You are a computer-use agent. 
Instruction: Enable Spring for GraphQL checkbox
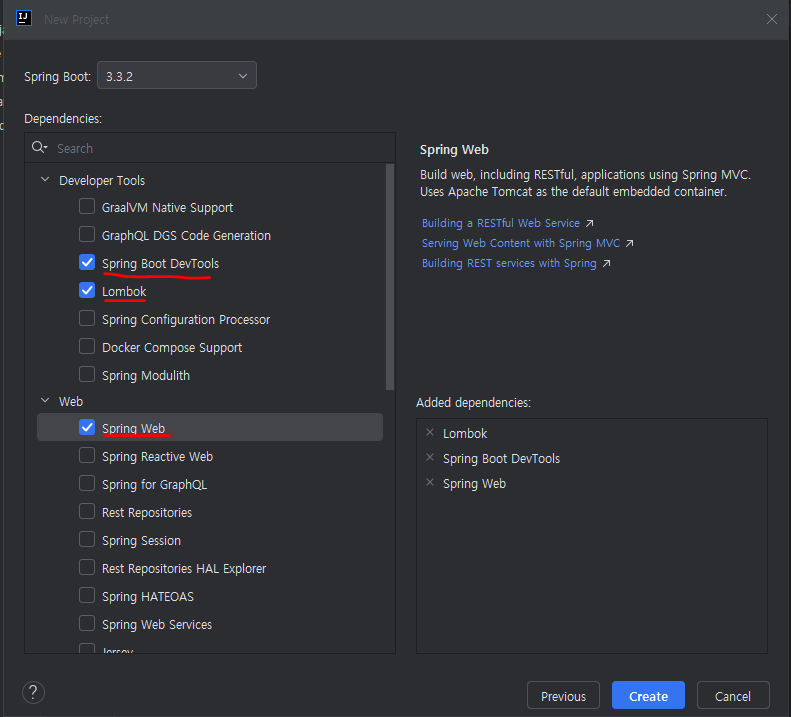(x=87, y=483)
